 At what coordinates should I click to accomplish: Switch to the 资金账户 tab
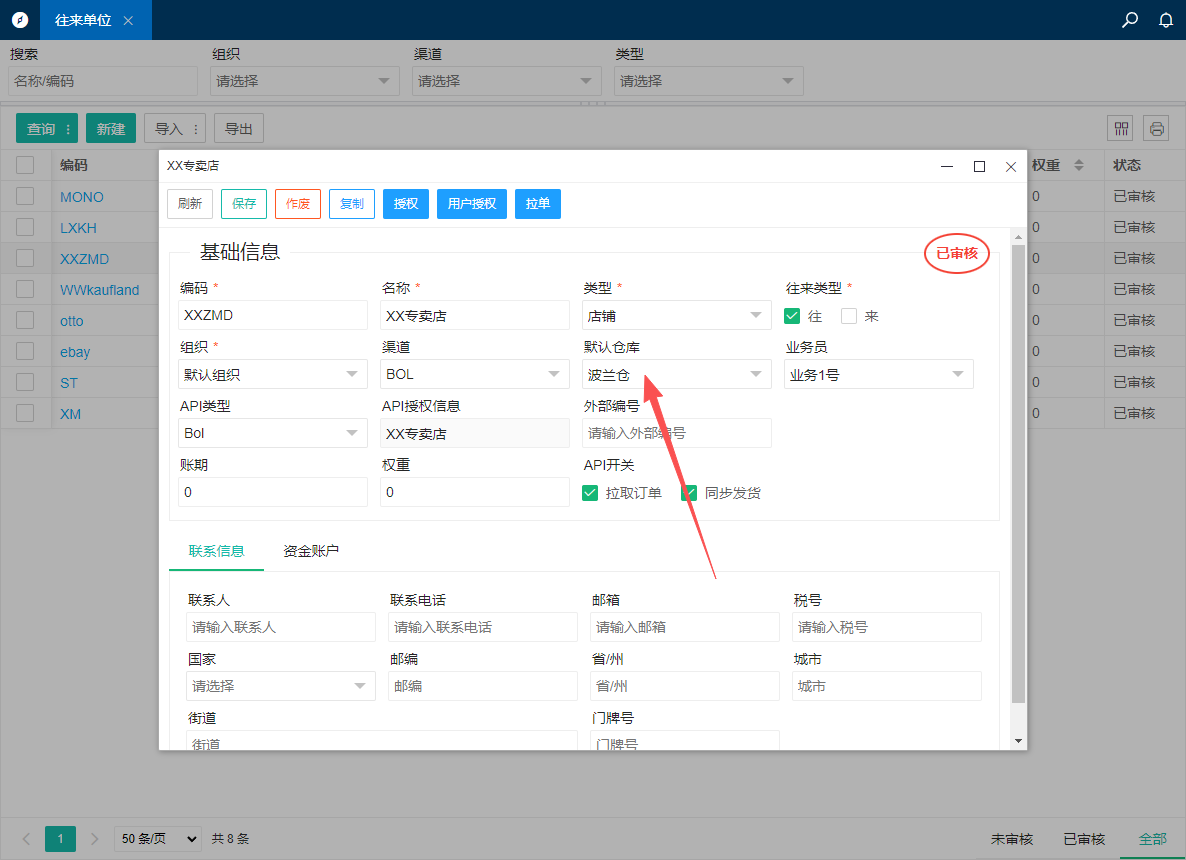311,551
